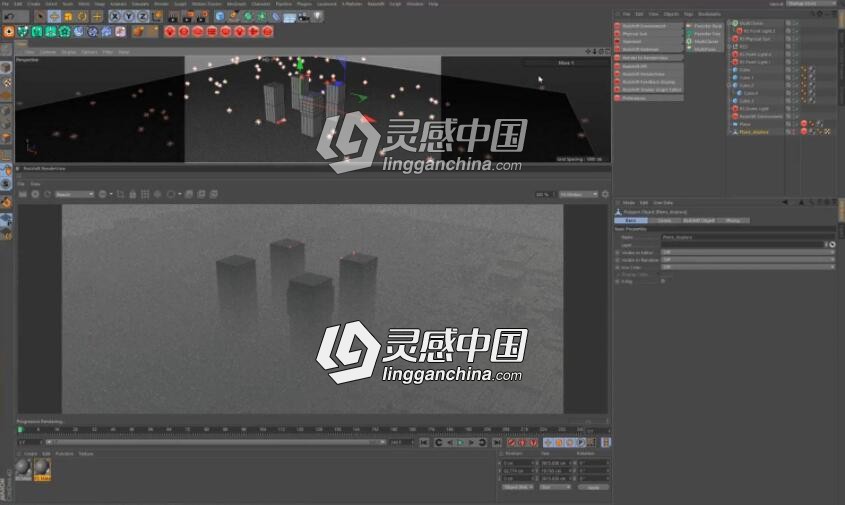Select the highlighted orange material thumbnail
Viewport: 845px width, 505px height.
coord(42,470)
